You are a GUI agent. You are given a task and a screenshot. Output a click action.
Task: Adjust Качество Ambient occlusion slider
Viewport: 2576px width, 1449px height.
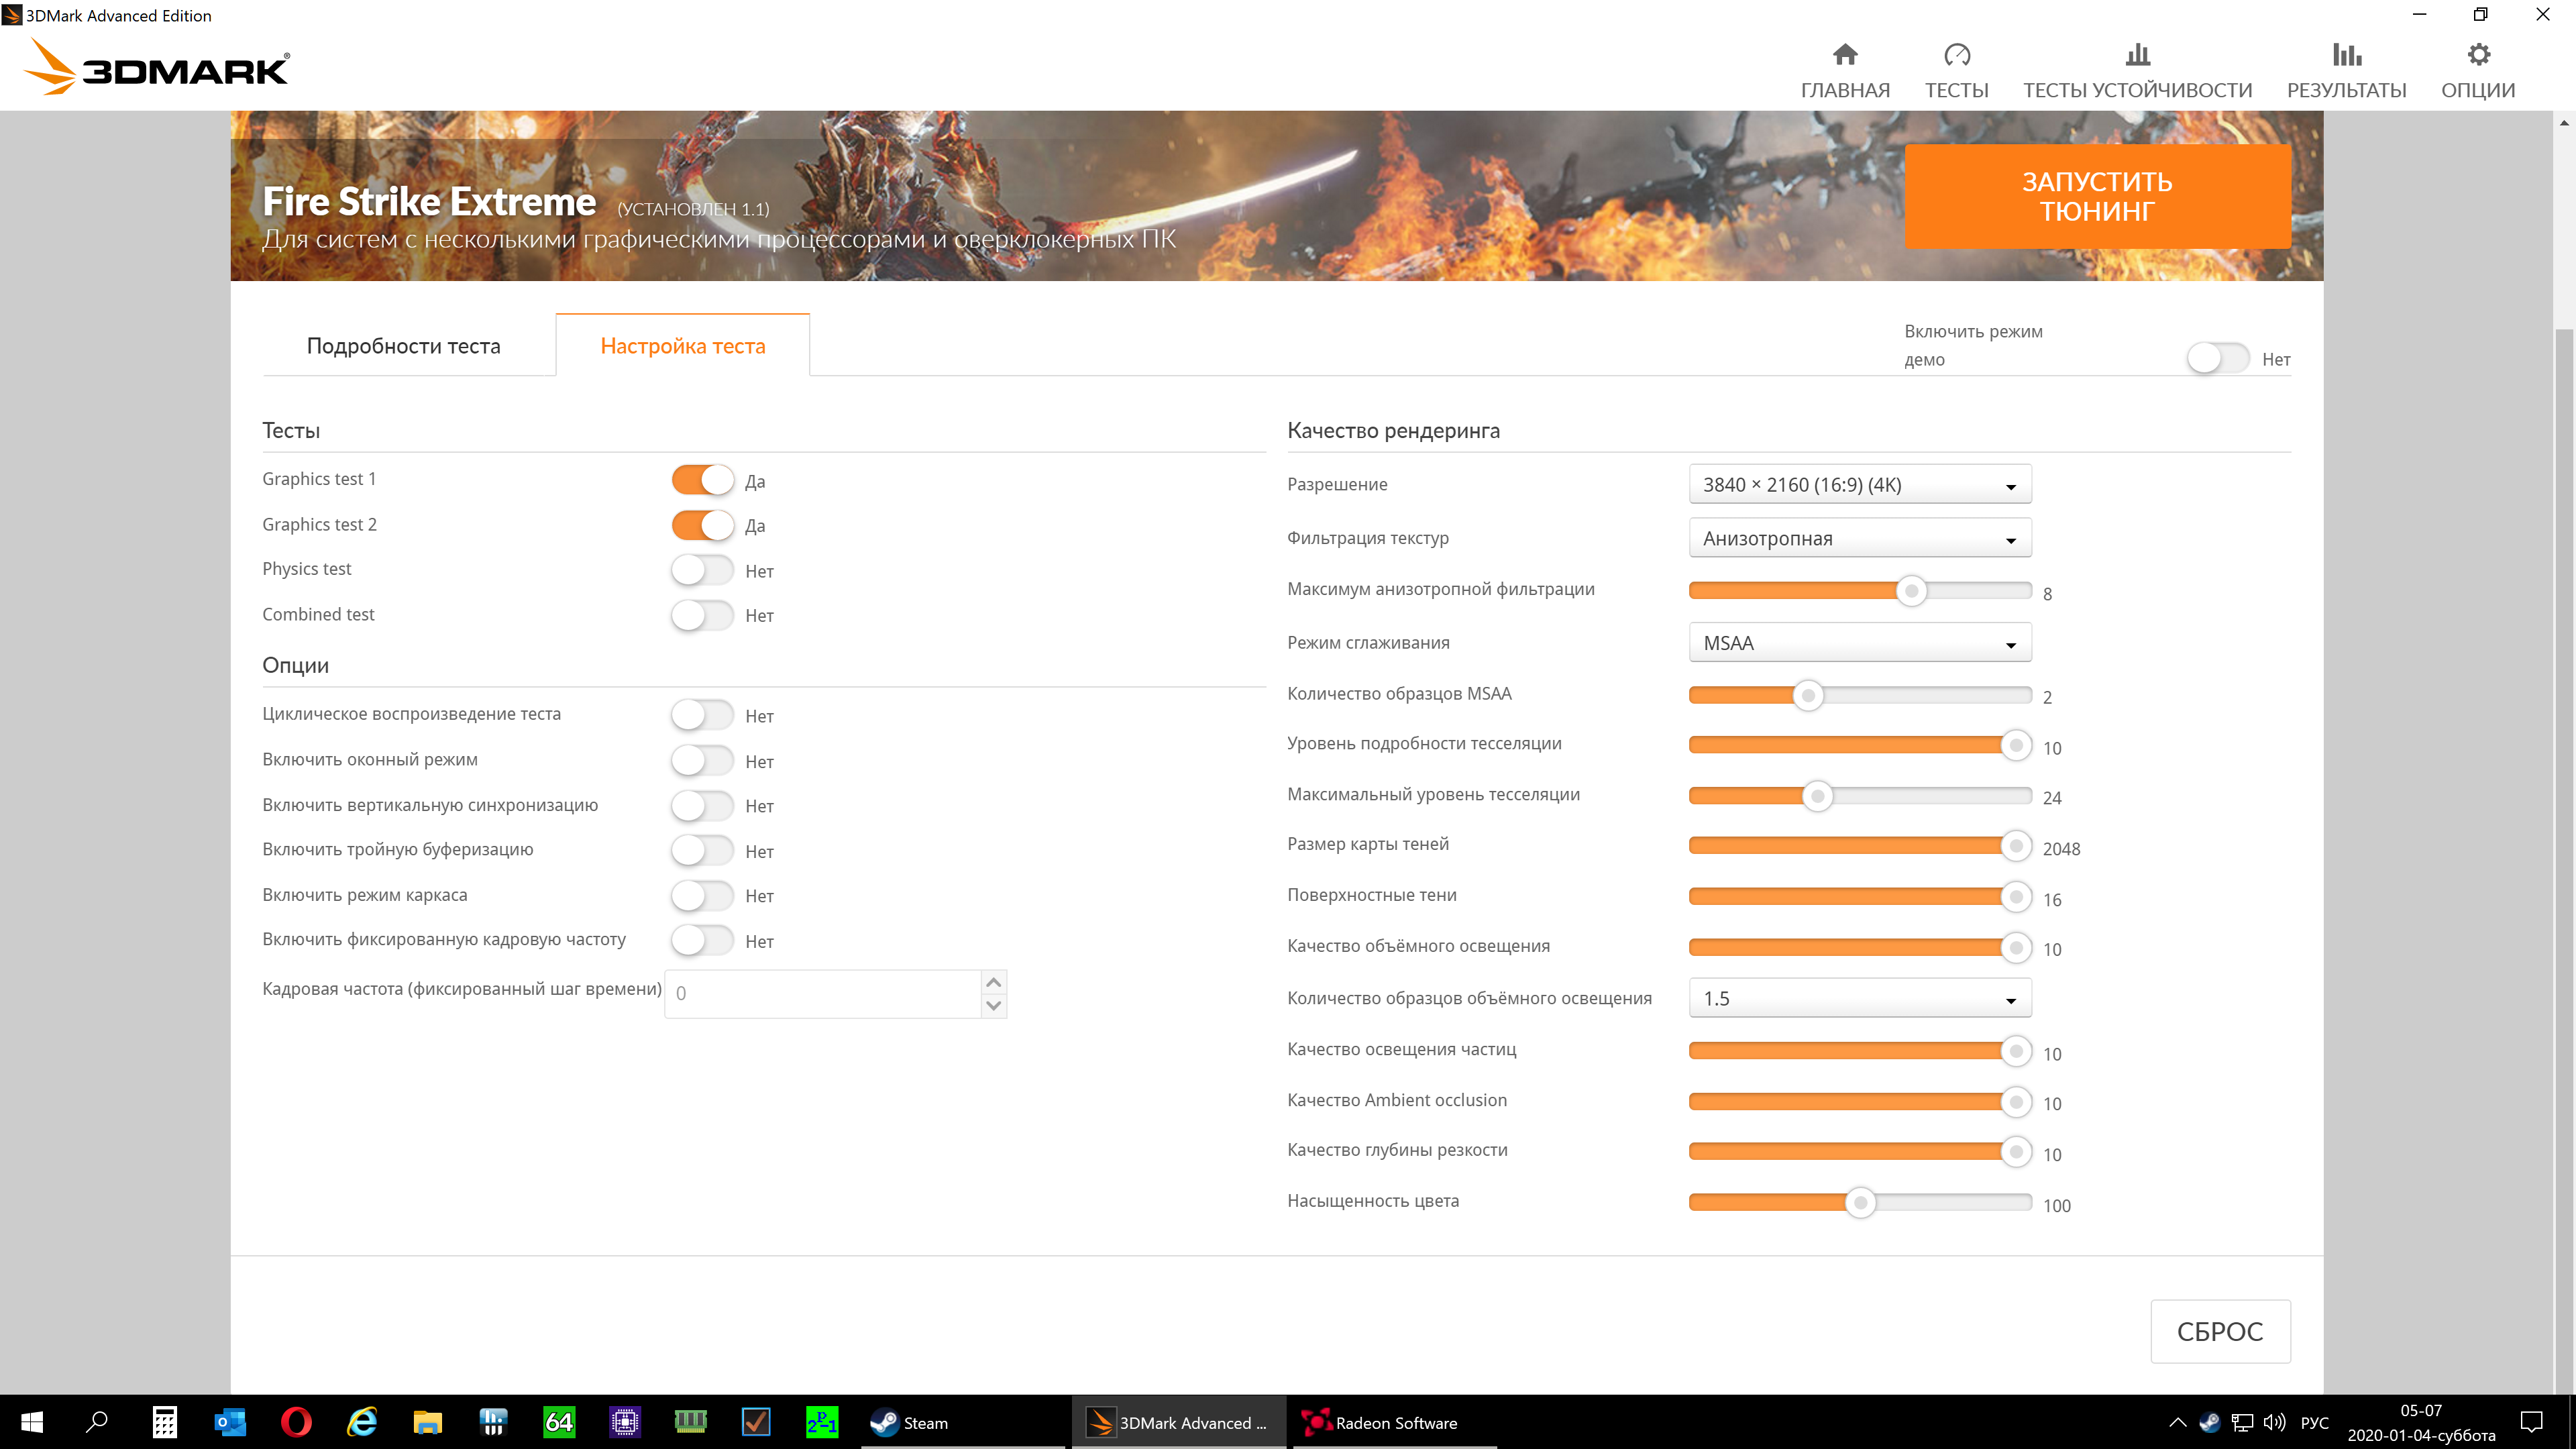2016,1102
